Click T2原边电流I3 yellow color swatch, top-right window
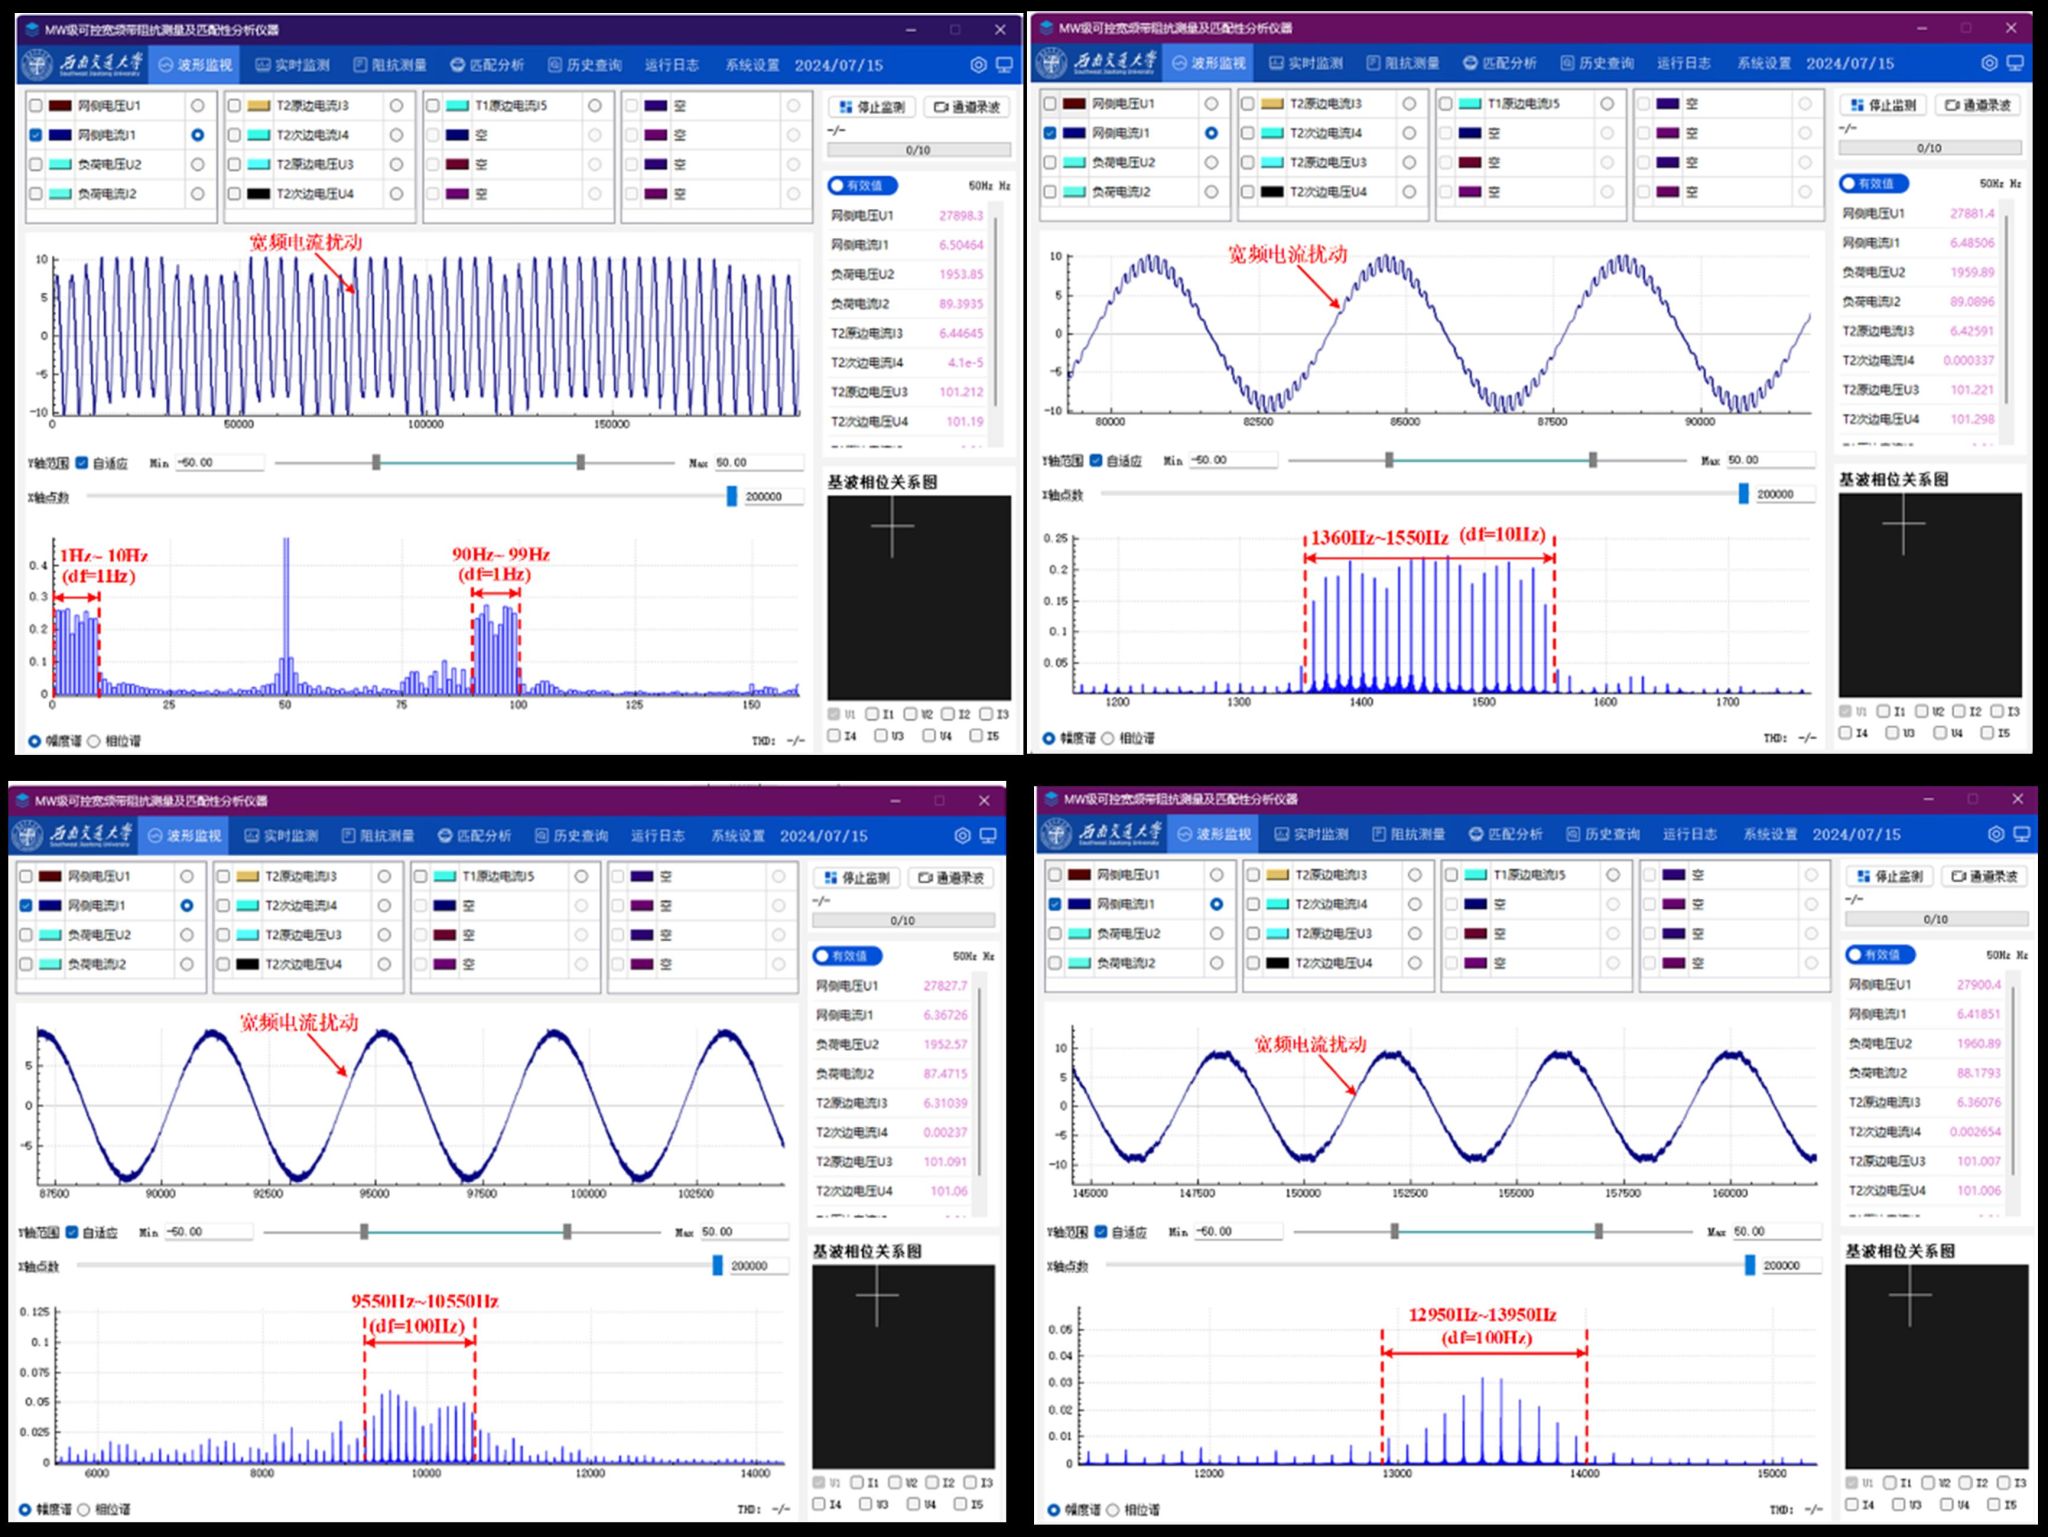Image resolution: width=2048 pixels, height=1537 pixels. point(1272,103)
